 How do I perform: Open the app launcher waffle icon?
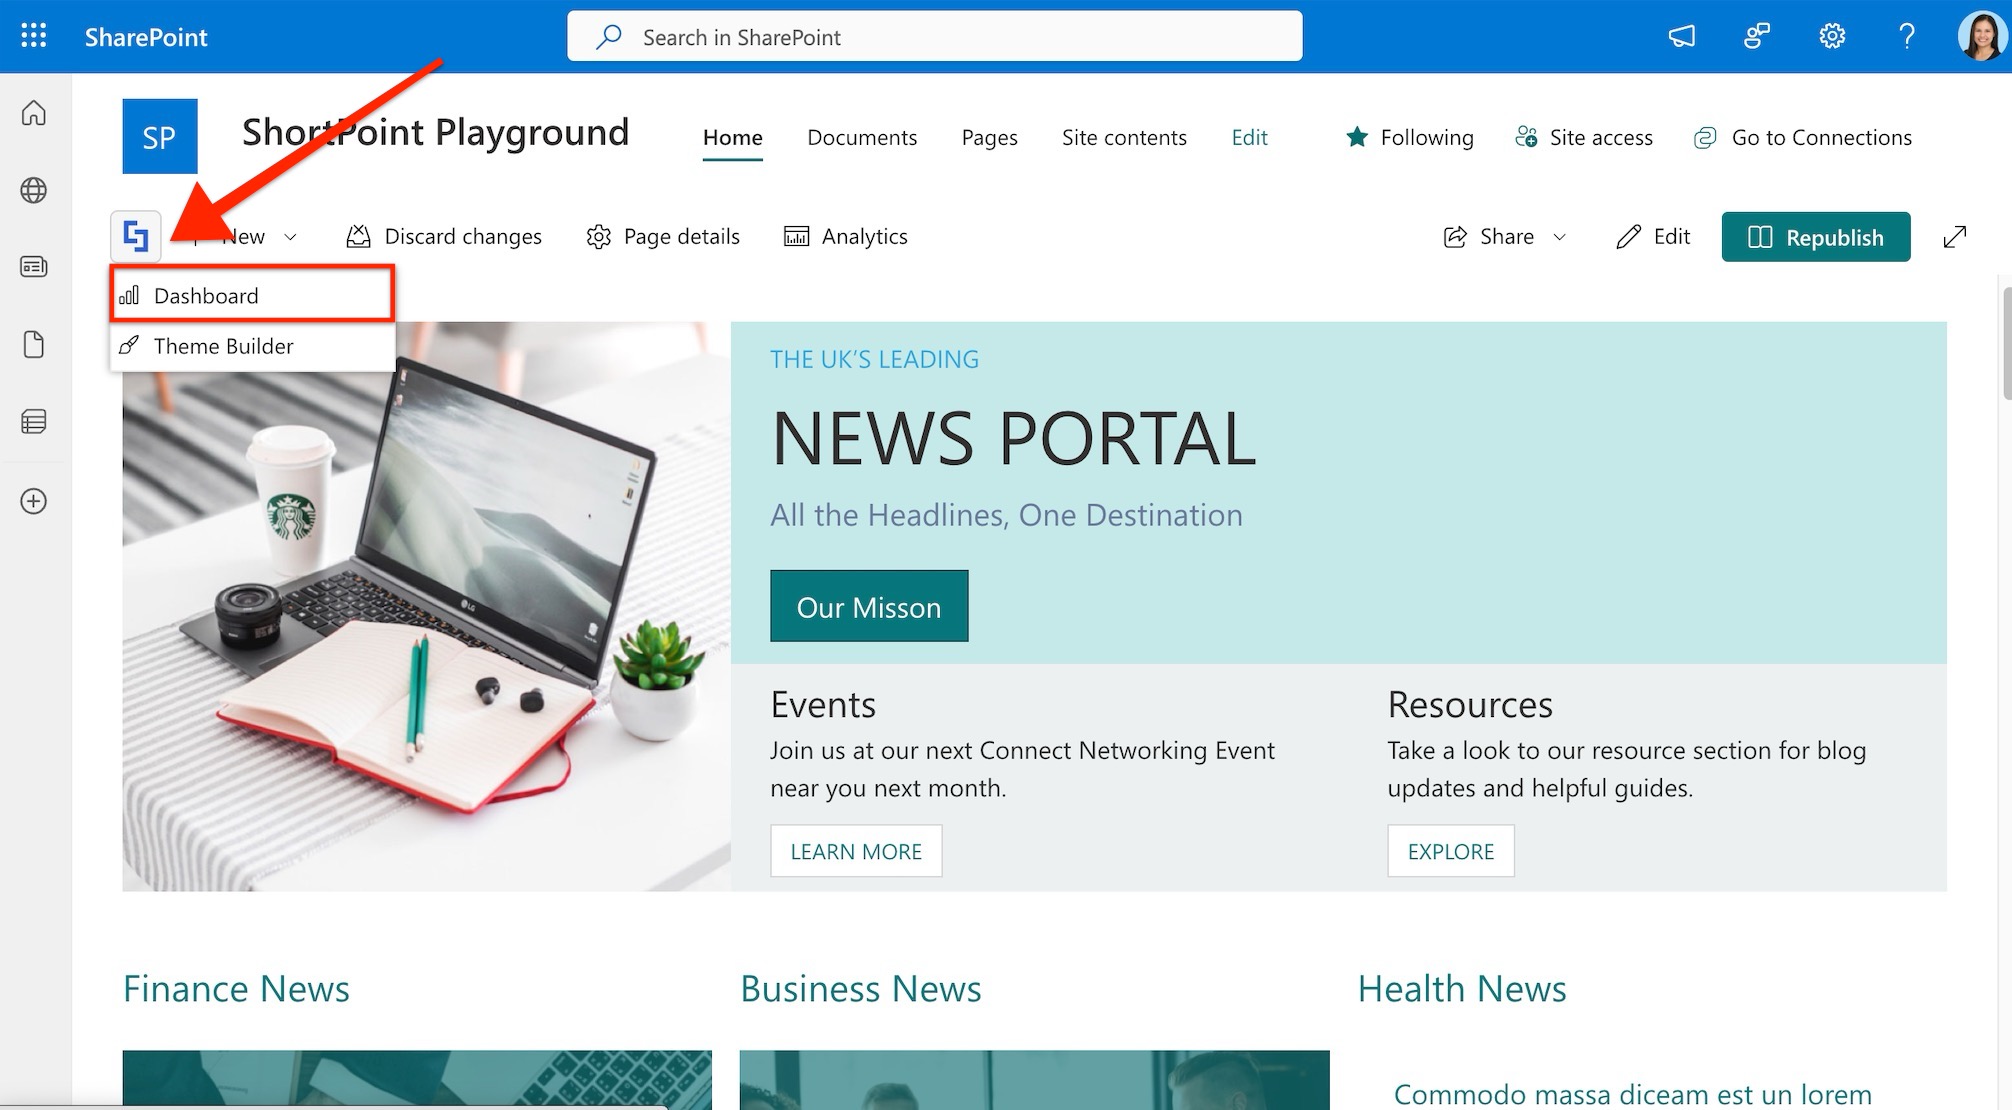coord(33,36)
